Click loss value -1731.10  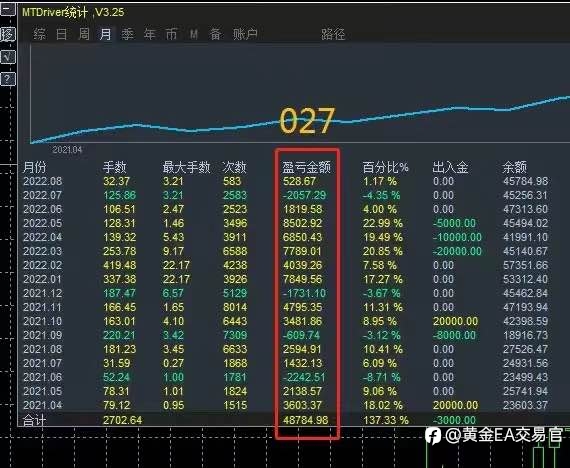[x=305, y=293]
